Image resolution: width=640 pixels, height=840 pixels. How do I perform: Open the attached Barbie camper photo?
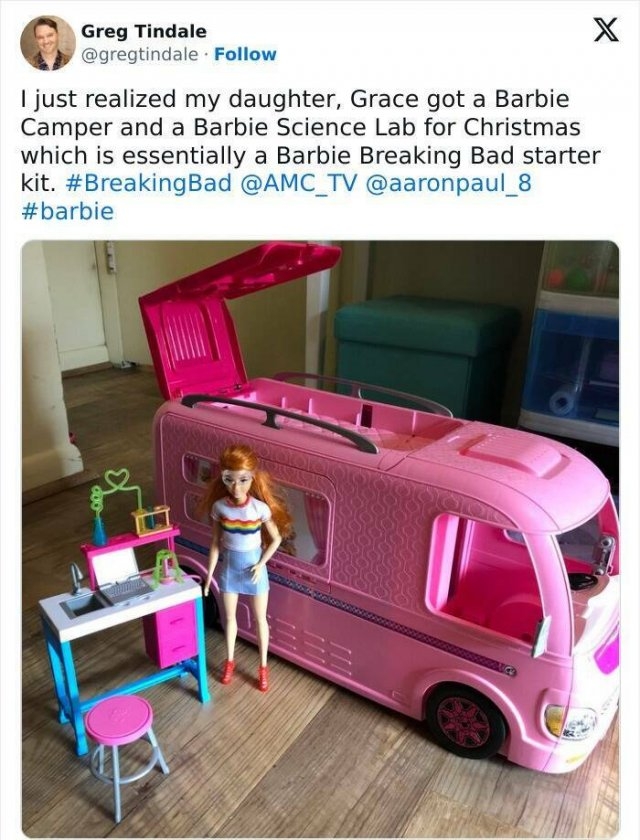tap(320, 539)
